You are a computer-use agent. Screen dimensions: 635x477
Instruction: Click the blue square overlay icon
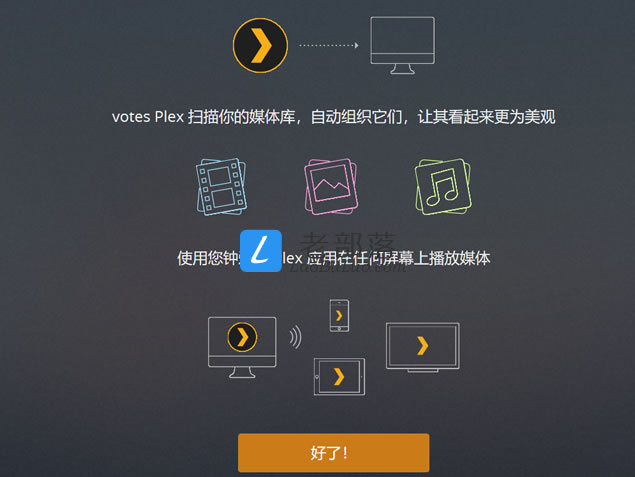(x=261, y=251)
